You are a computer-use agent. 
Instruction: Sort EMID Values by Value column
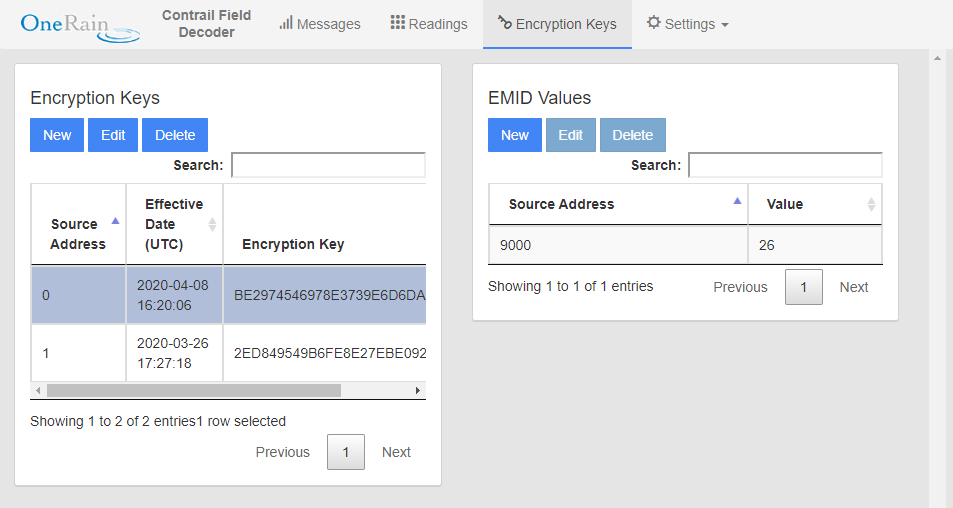[x=814, y=204]
